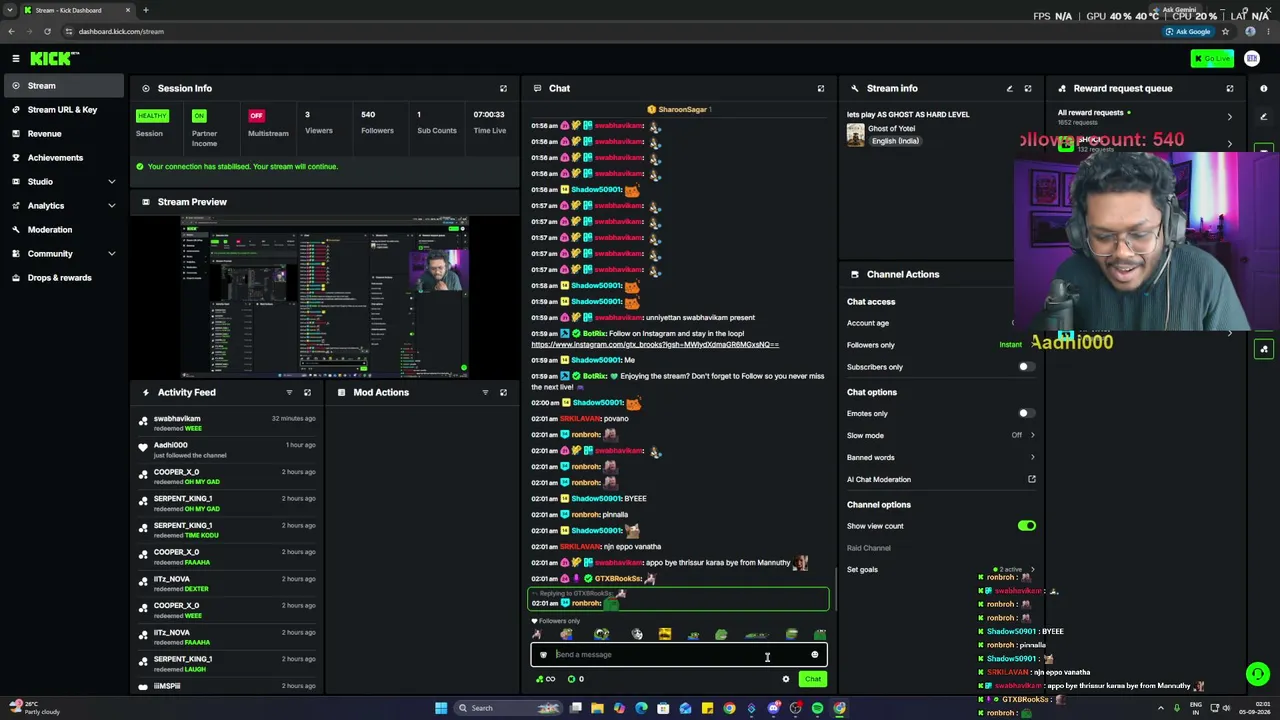Viewport: 1280px width, 720px height.
Task: Click the Kick logo
Action: coord(49,59)
